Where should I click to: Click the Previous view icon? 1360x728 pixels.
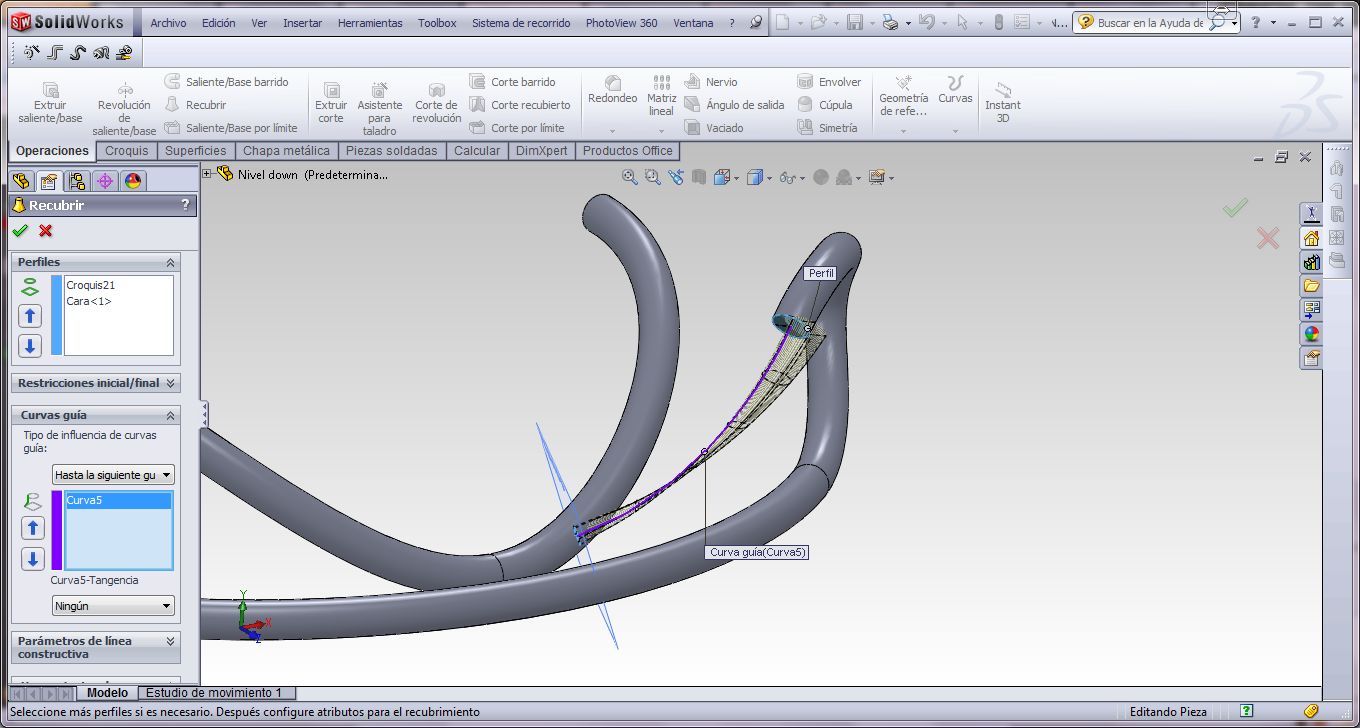tap(676, 177)
